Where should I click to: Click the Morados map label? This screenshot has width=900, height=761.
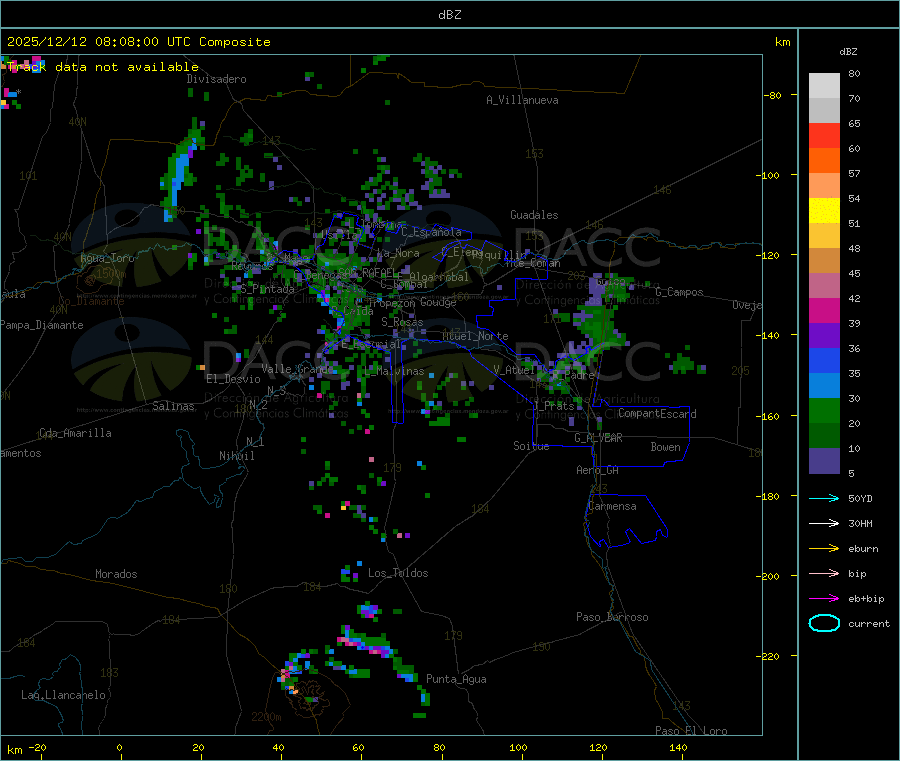tap(117, 574)
